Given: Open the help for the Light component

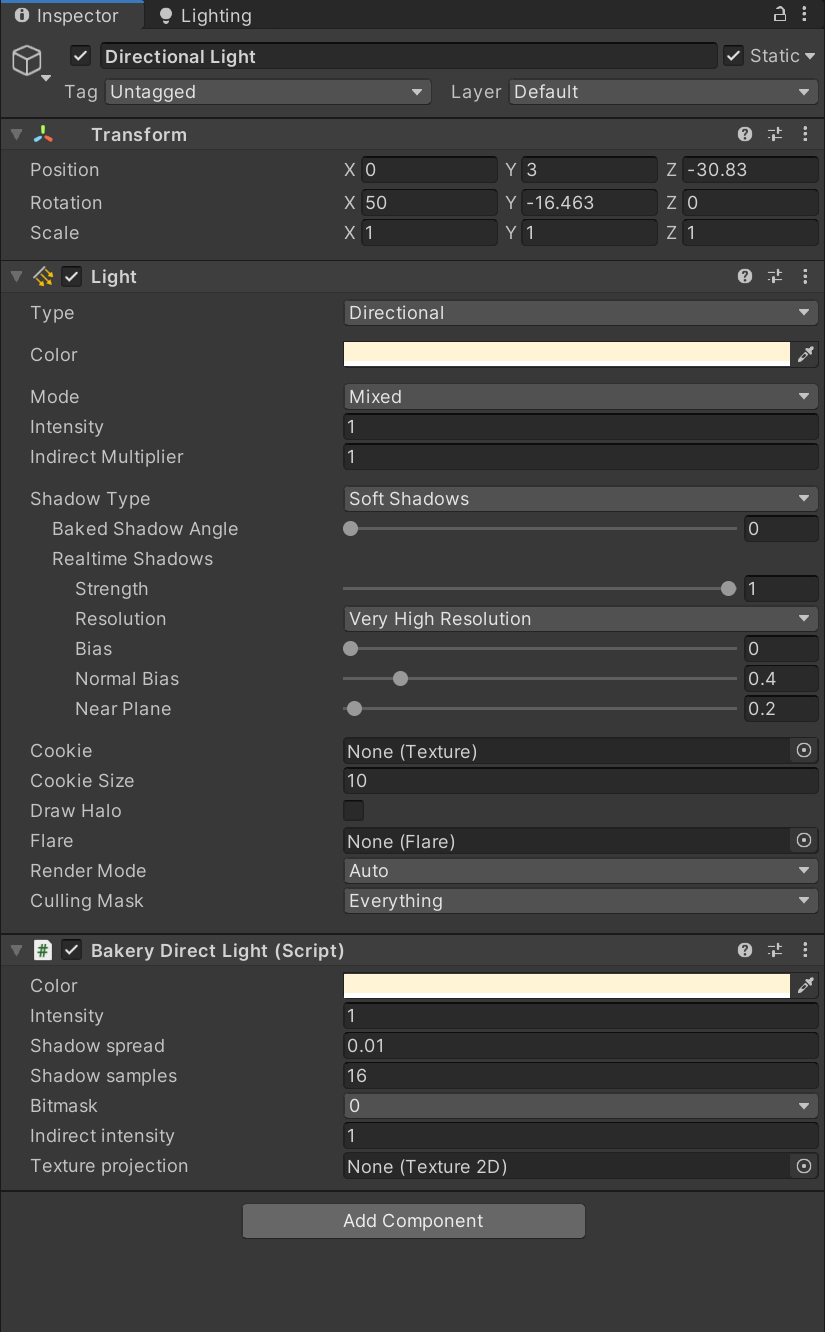Looking at the screenshot, I should (744, 276).
